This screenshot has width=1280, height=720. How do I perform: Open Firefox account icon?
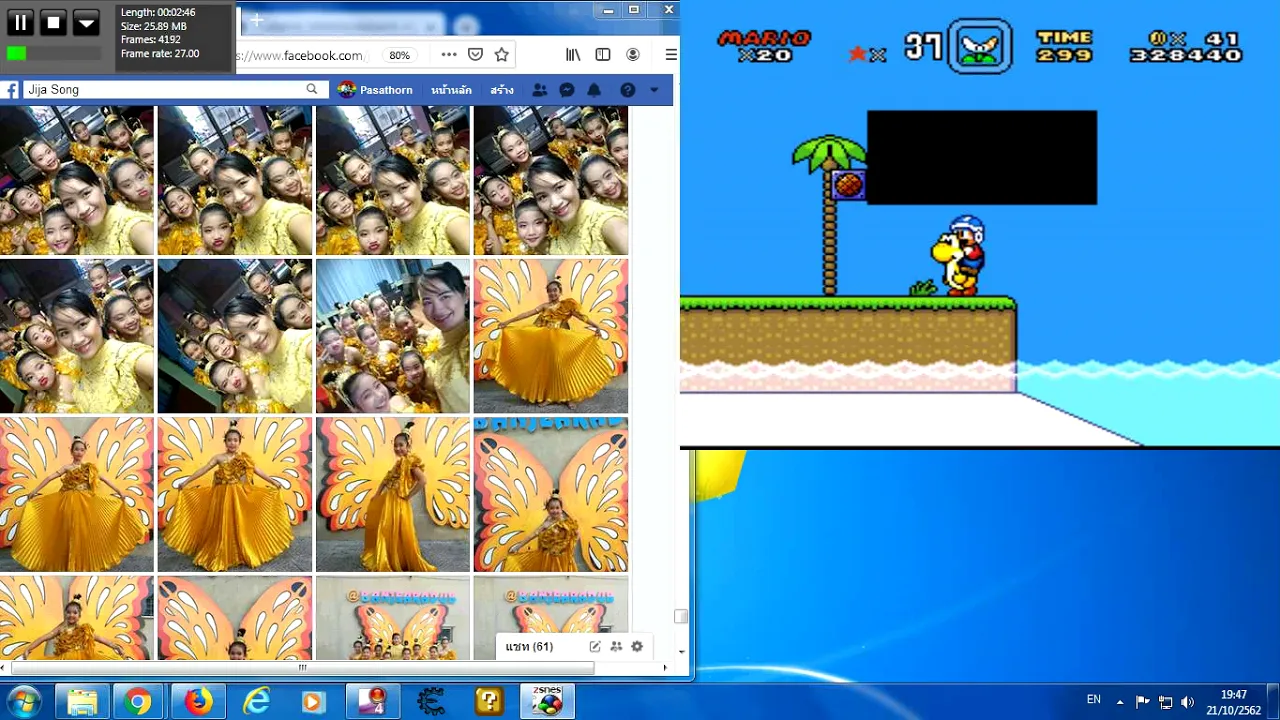tap(633, 55)
